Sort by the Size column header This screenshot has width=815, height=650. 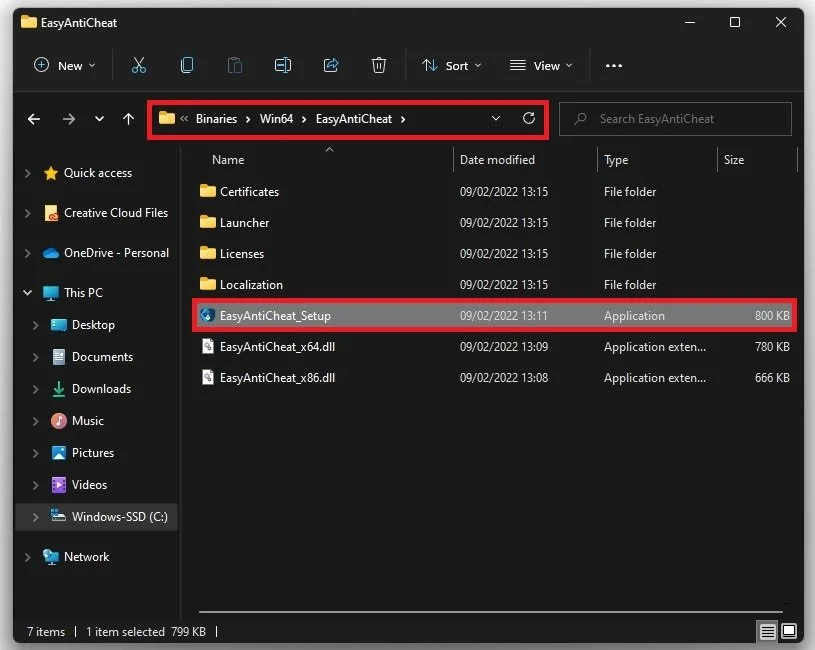pyautogui.click(x=734, y=160)
